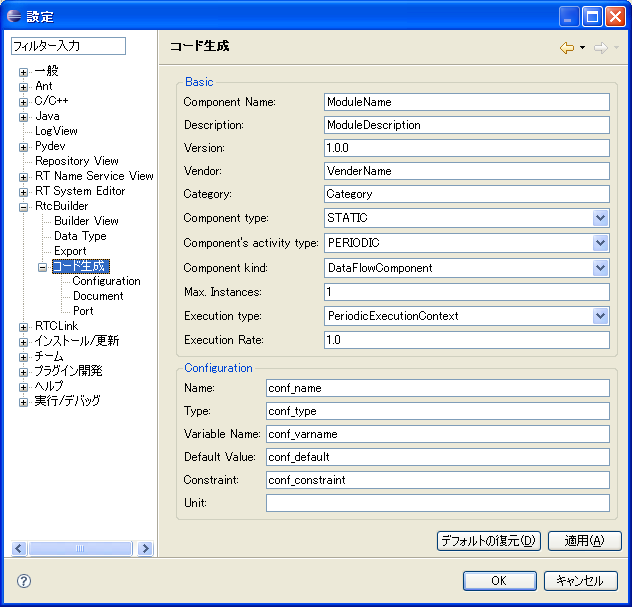
Task: Click the フィルター入力 filter field
Action: pyautogui.click(x=68, y=46)
